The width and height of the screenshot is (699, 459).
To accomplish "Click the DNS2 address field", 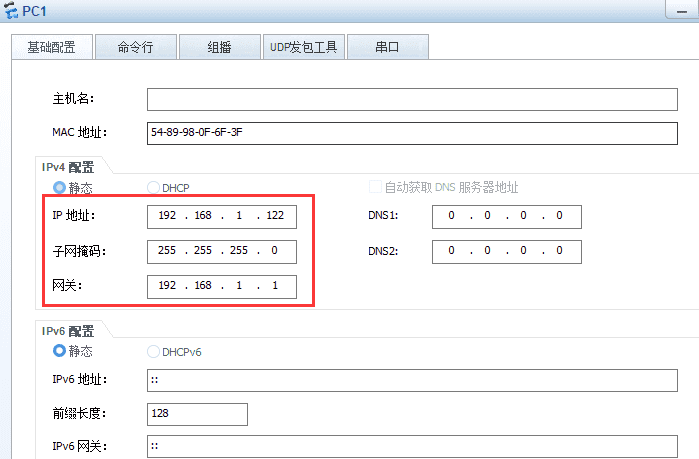I will (506, 251).
